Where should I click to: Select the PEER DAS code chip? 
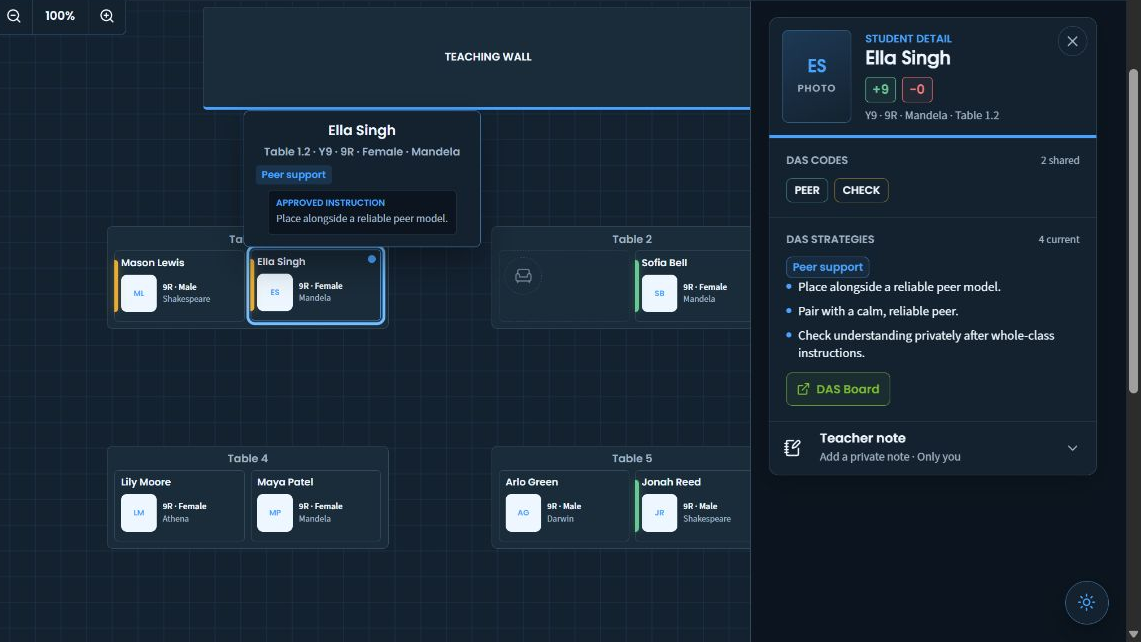[806, 190]
